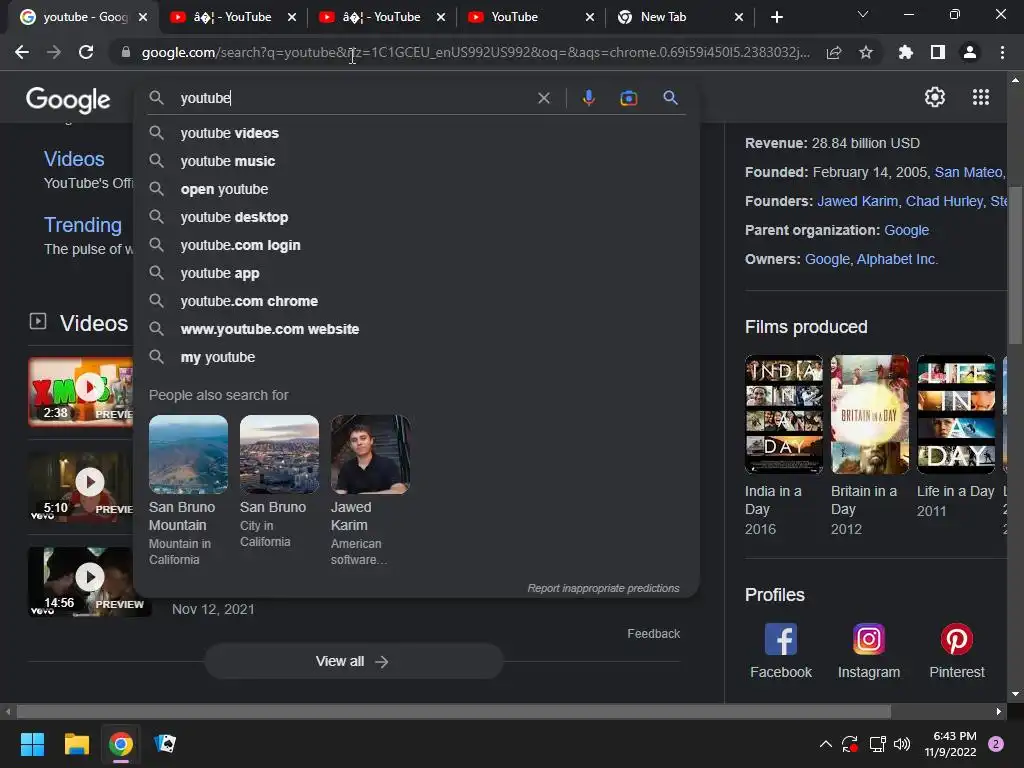Open Chrome's three-dot menu
Screen dimensions: 1024x768
tap(1002, 52)
